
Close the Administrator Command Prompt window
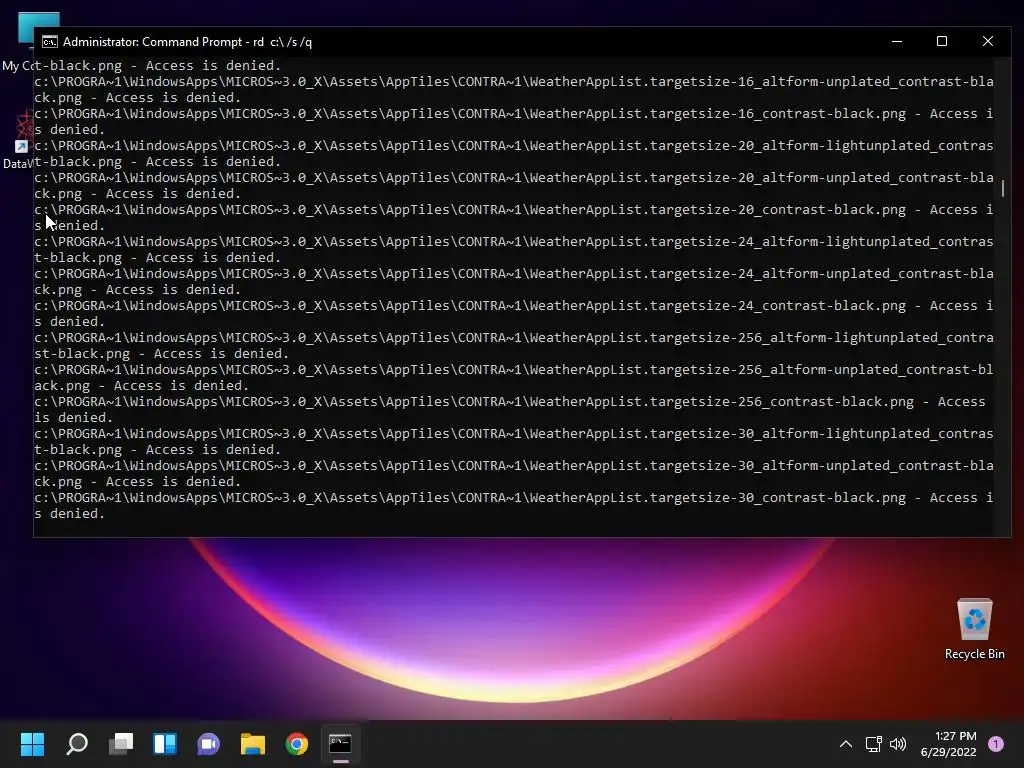(987, 41)
